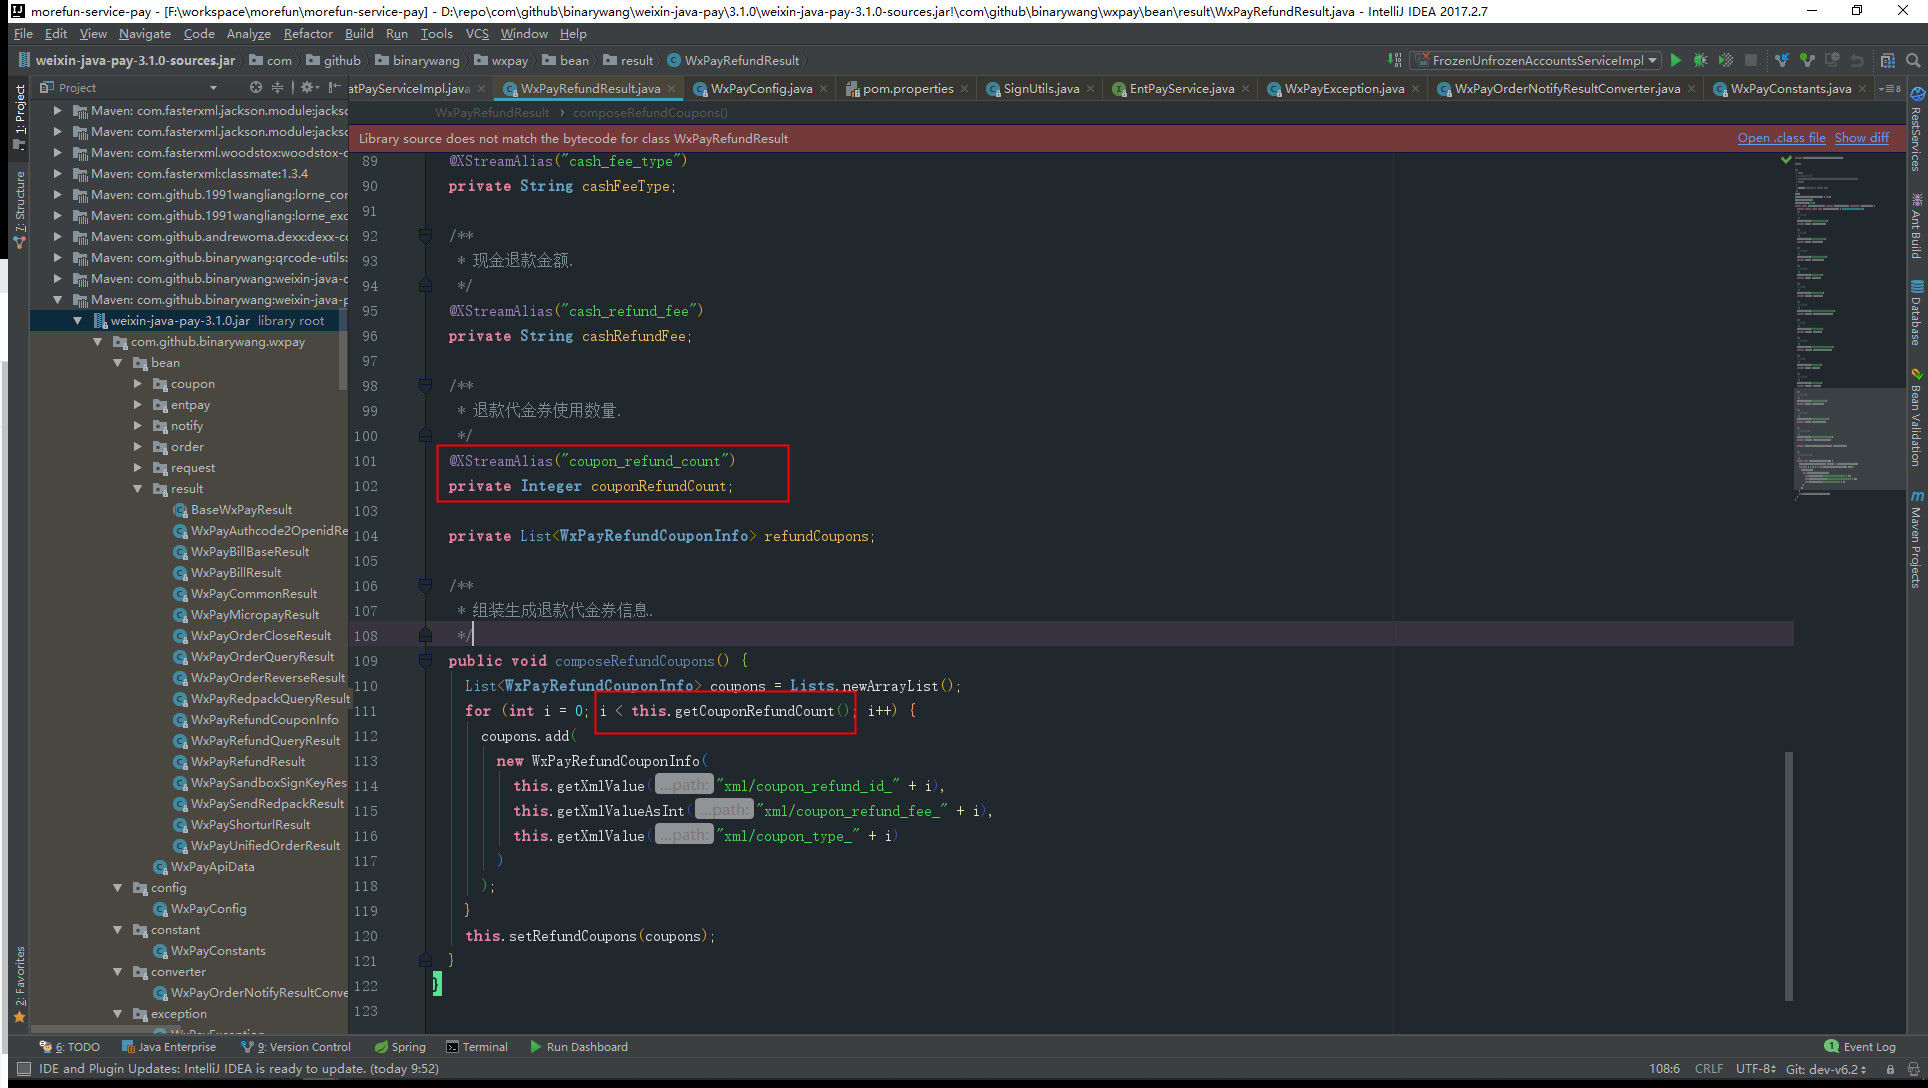
Task: Click Collapse All icon in Project panel
Action: [278, 88]
